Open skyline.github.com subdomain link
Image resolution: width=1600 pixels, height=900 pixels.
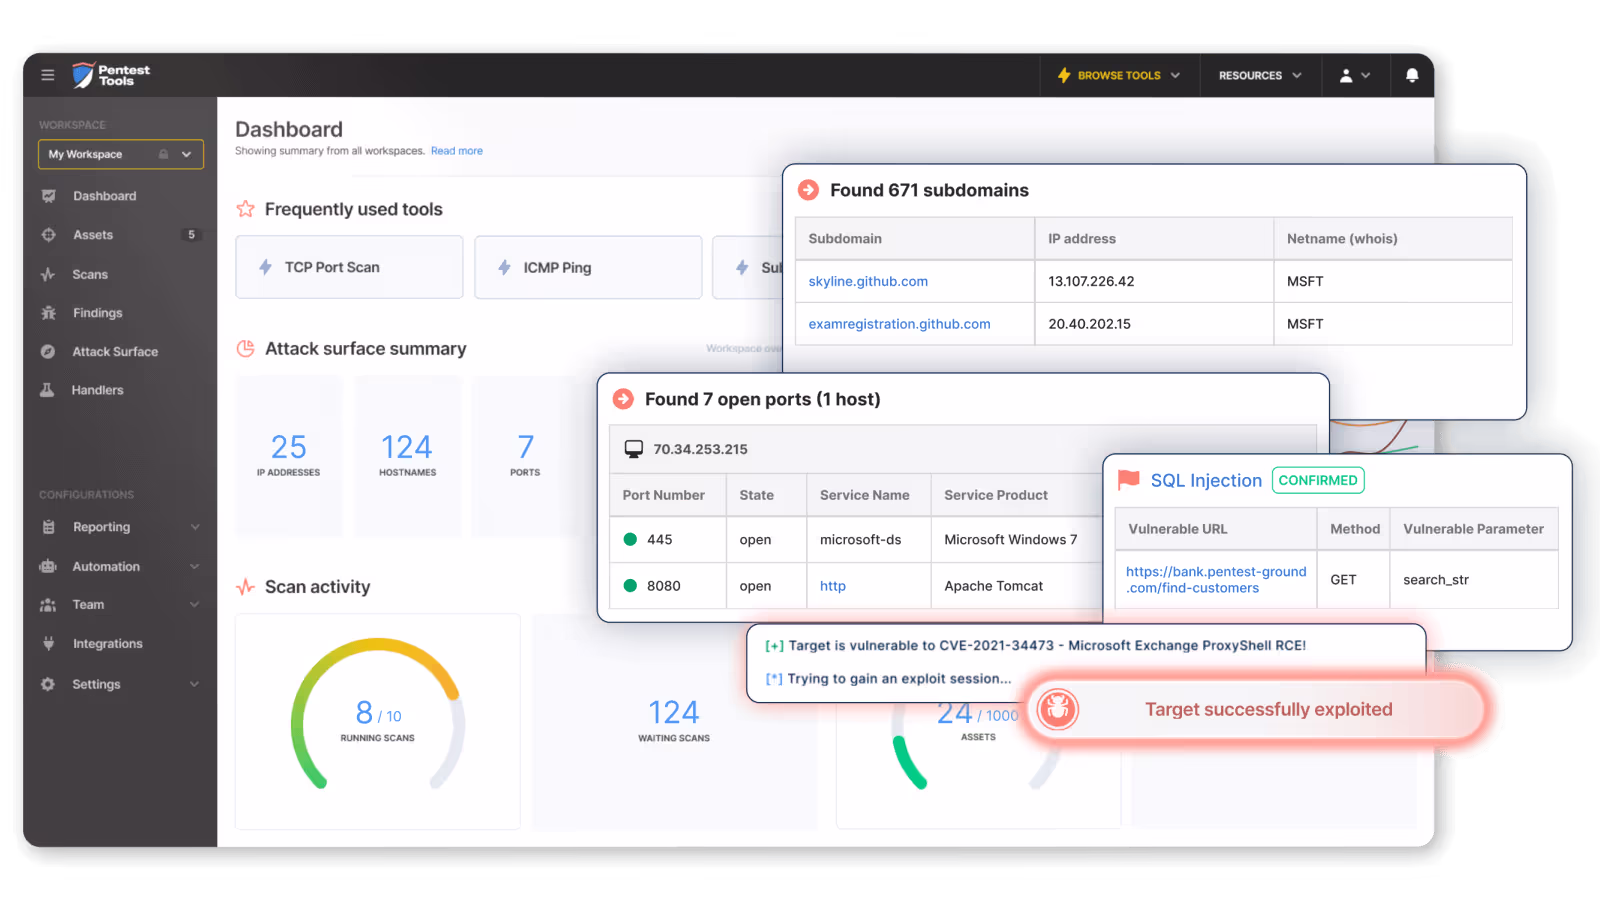point(868,281)
